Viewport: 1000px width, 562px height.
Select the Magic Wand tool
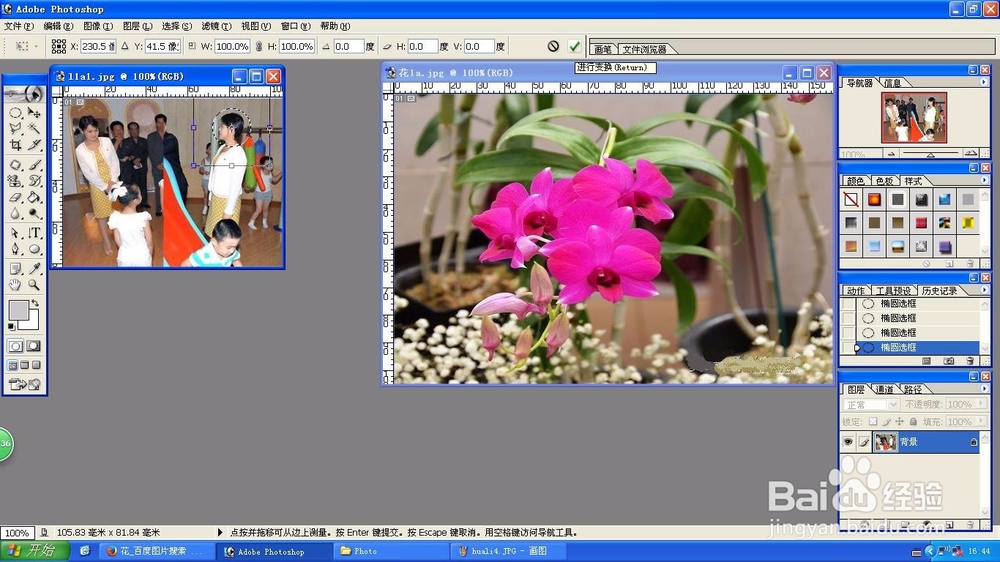pyautogui.click(x=34, y=129)
